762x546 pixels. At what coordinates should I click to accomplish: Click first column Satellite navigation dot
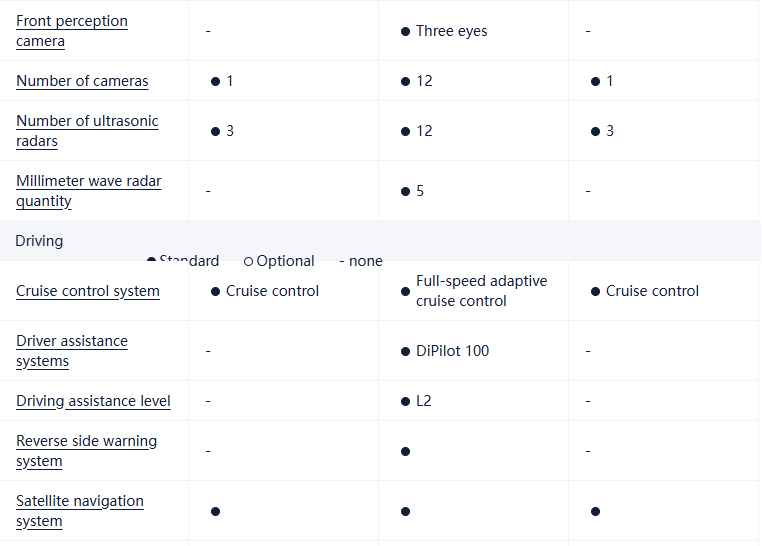(x=215, y=511)
